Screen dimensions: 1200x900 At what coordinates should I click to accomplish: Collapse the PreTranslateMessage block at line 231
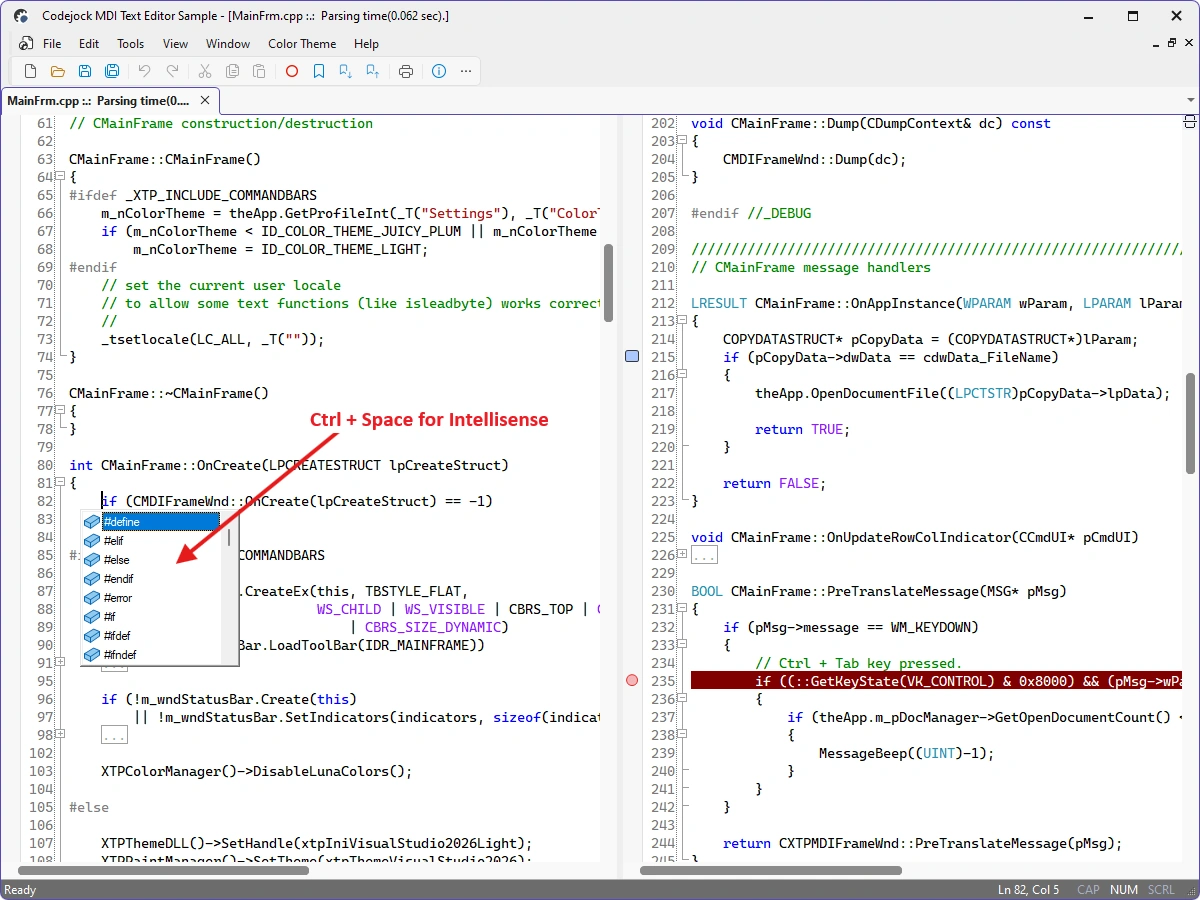pos(682,609)
